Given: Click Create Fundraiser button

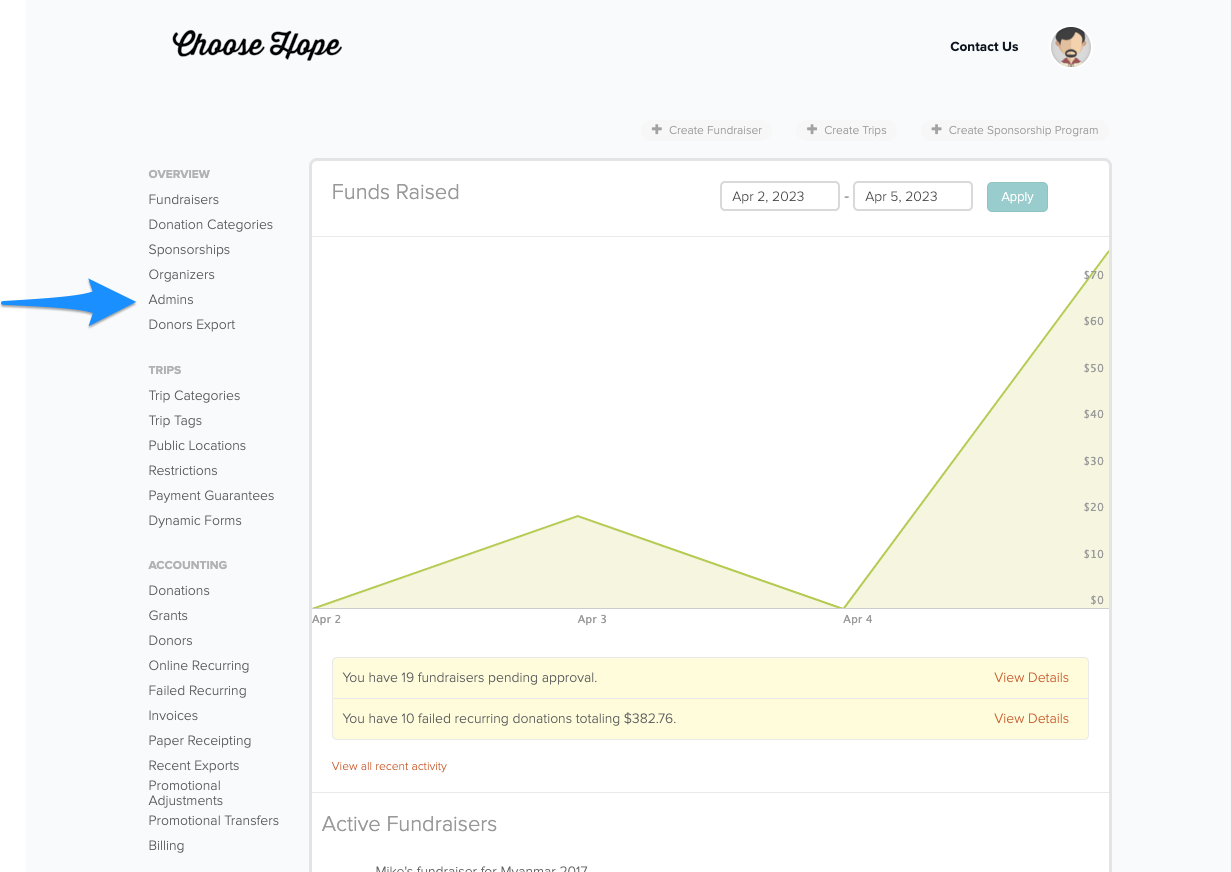Looking at the screenshot, I should (707, 130).
